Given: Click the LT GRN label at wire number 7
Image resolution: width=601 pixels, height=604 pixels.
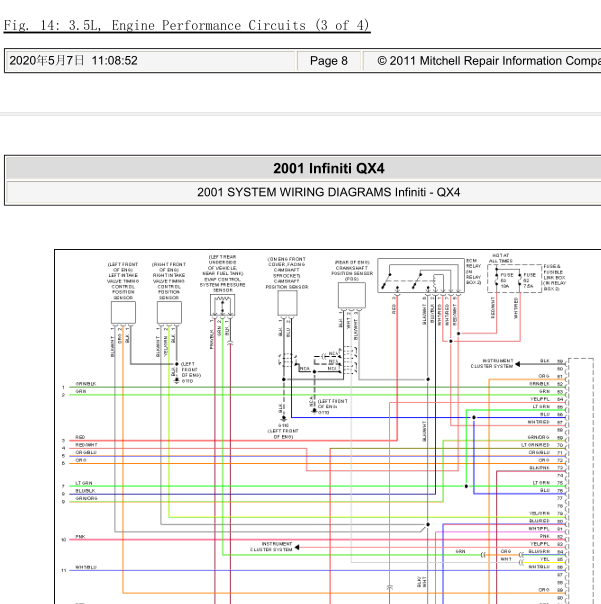Looking at the screenshot, I should tap(84, 483).
